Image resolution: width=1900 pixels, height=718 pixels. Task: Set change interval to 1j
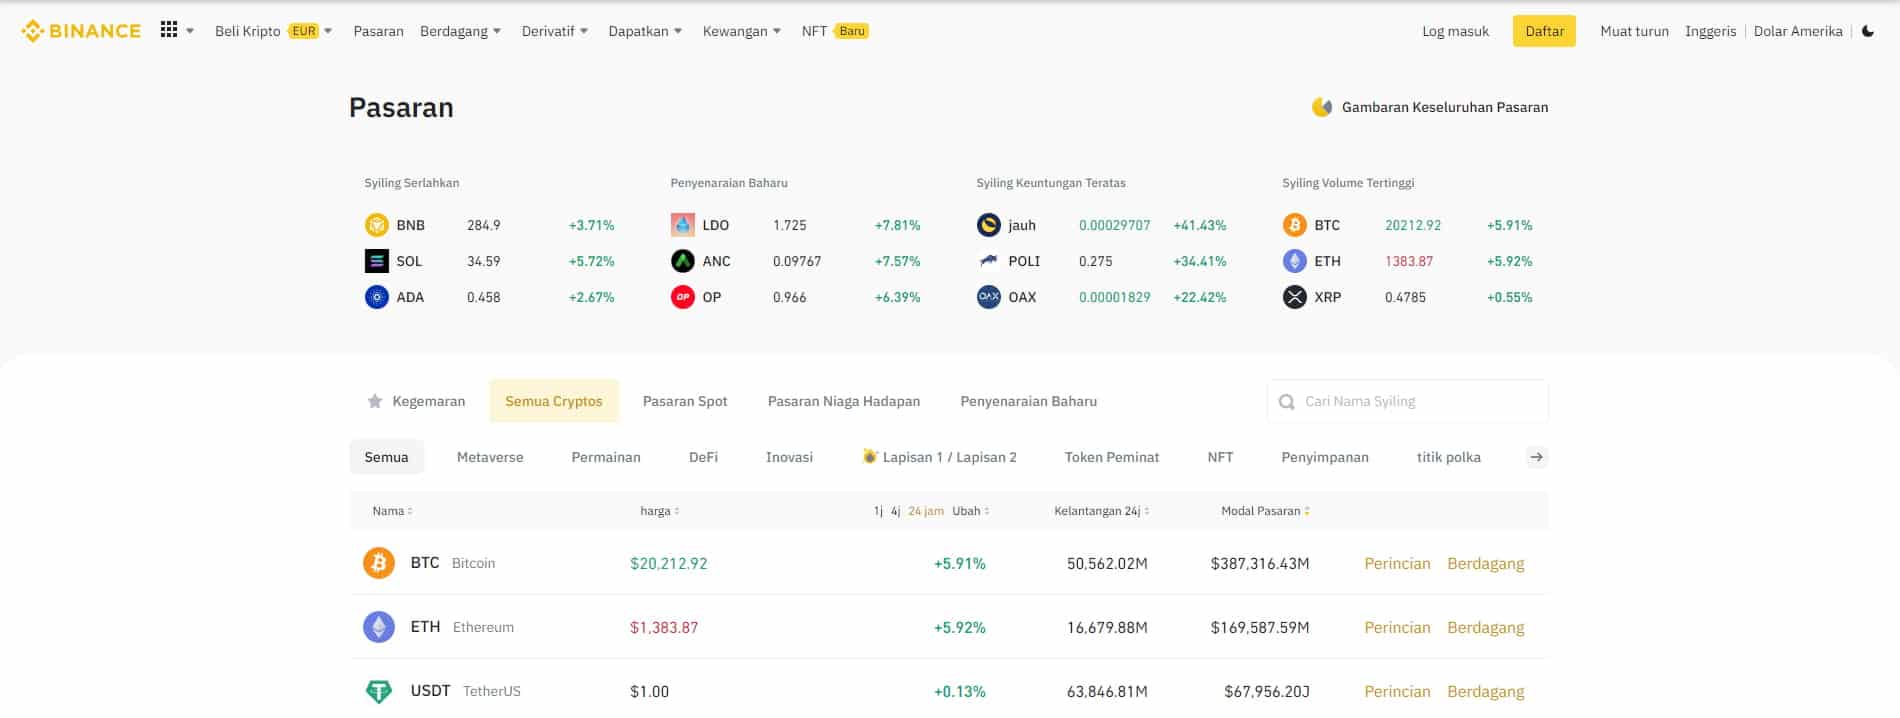pyautogui.click(x=878, y=511)
